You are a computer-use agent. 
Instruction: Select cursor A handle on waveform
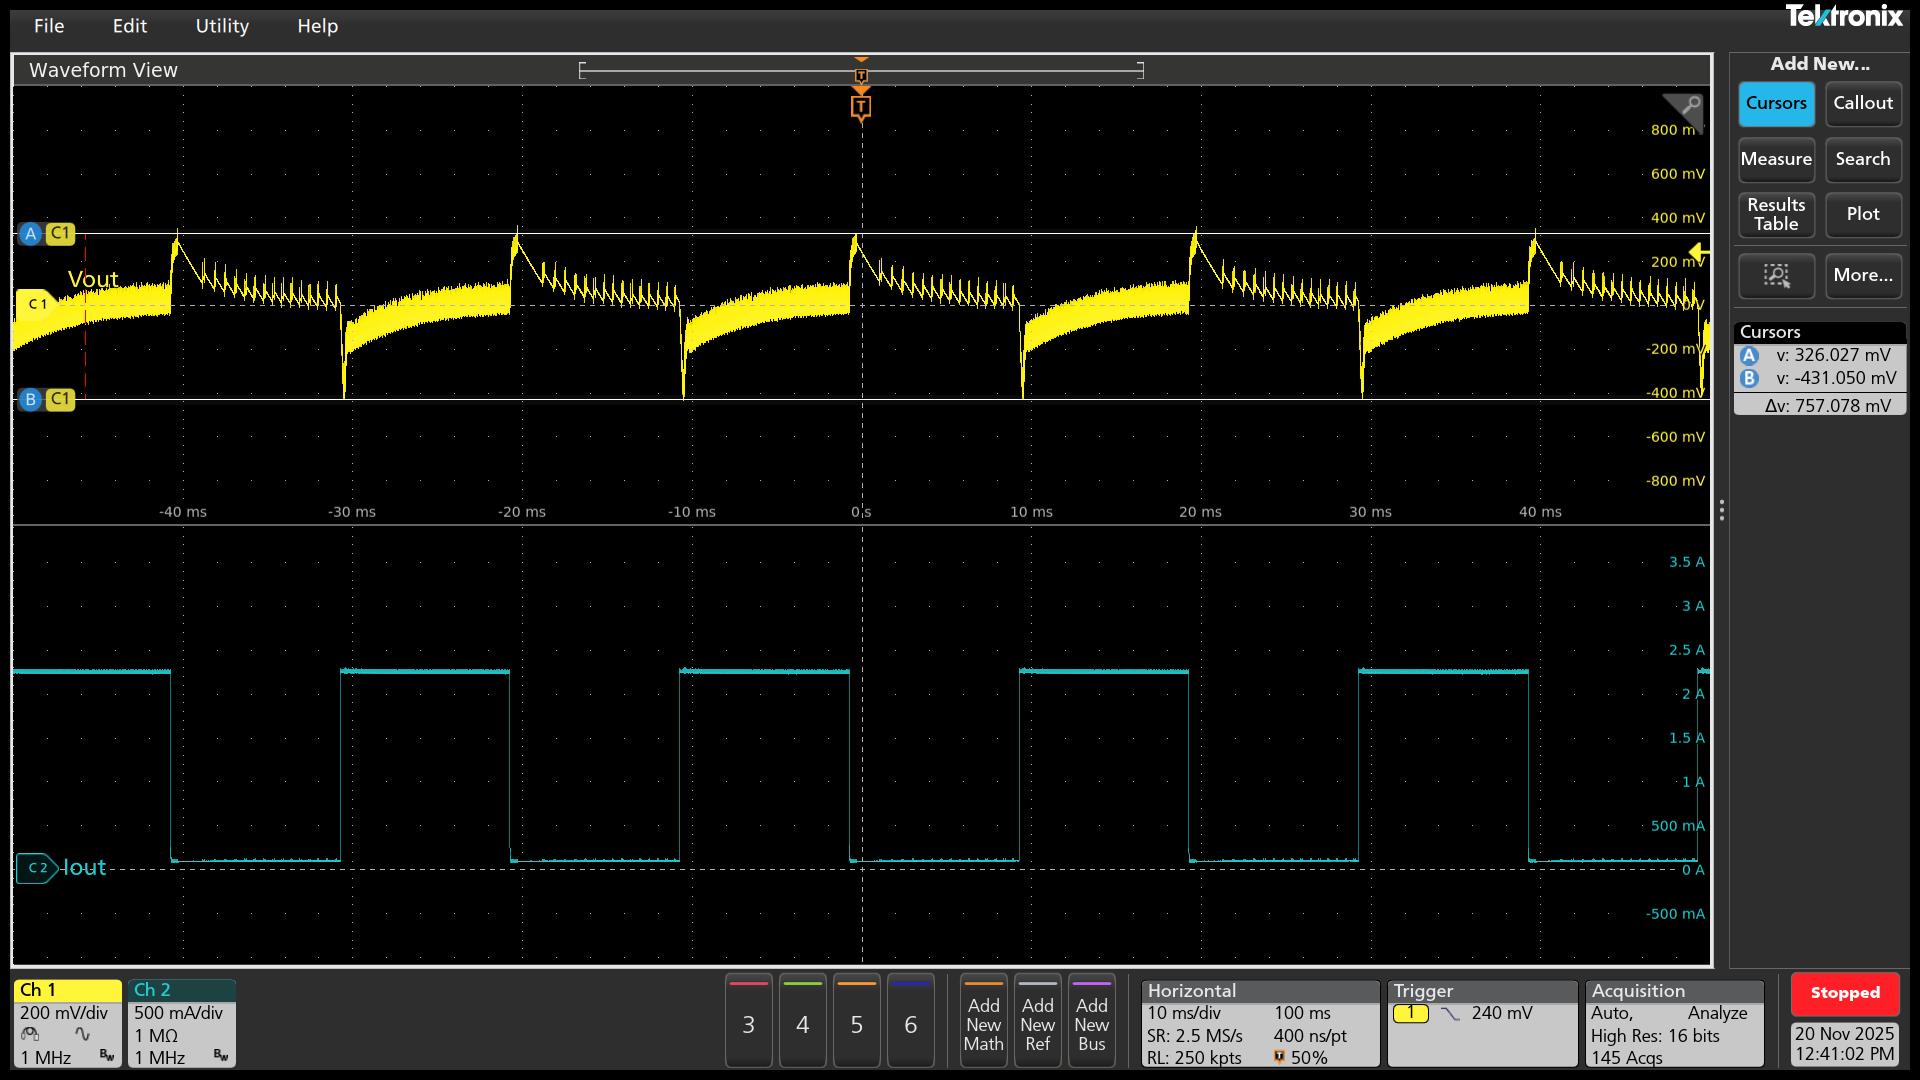coord(30,234)
